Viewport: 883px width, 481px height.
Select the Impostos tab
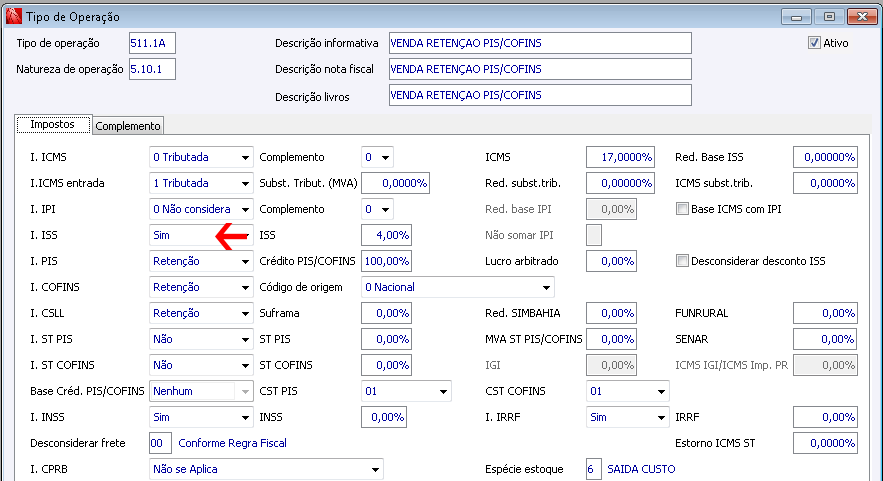tap(52, 124)
